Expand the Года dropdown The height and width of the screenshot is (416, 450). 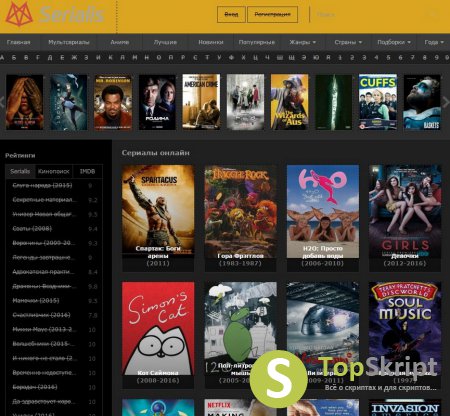tap(434, 42)
